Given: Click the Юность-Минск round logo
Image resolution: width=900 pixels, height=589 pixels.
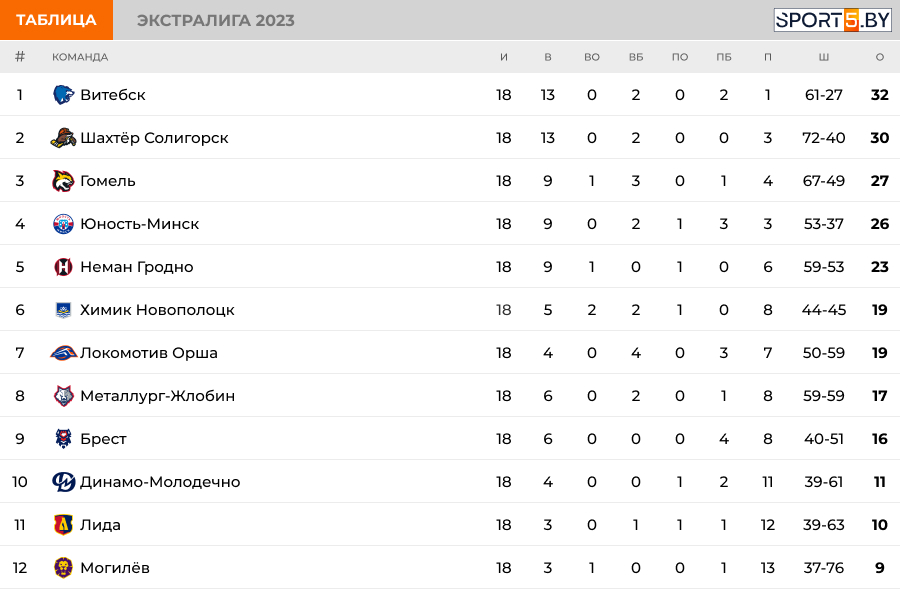Looking at the screenshot, I should coord(63,224).
